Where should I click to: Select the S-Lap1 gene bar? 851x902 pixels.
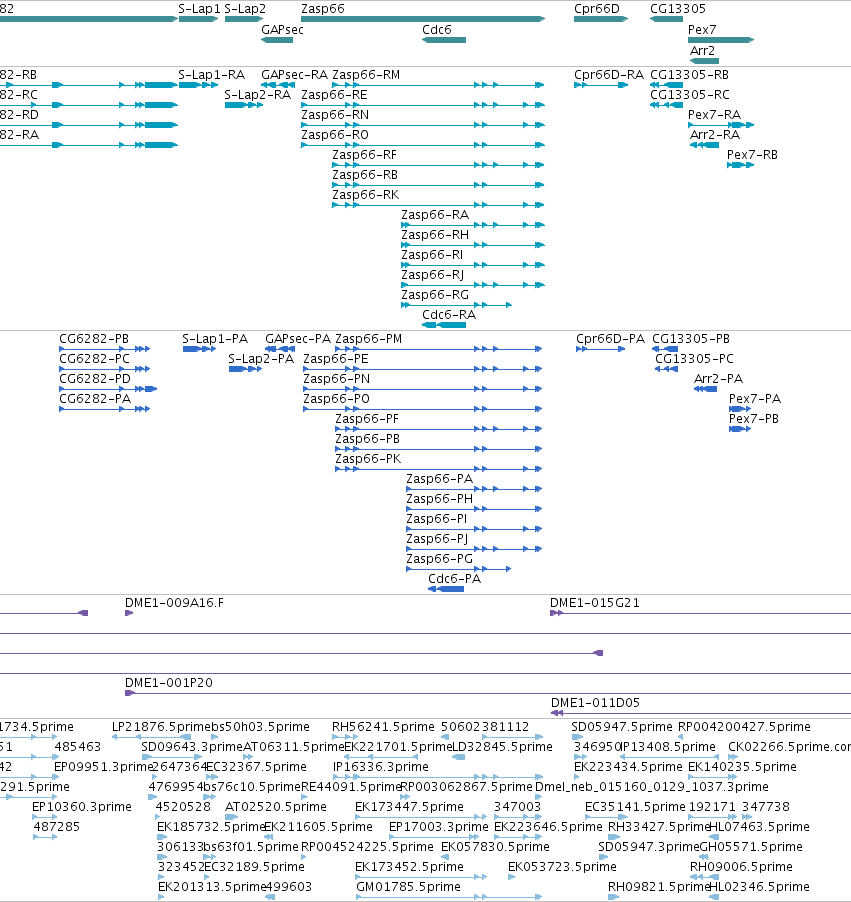point(199,19)
